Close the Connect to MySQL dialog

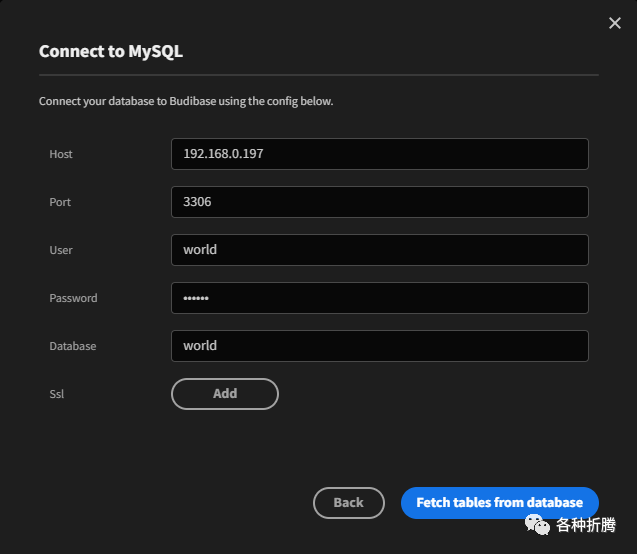(615, 23)
